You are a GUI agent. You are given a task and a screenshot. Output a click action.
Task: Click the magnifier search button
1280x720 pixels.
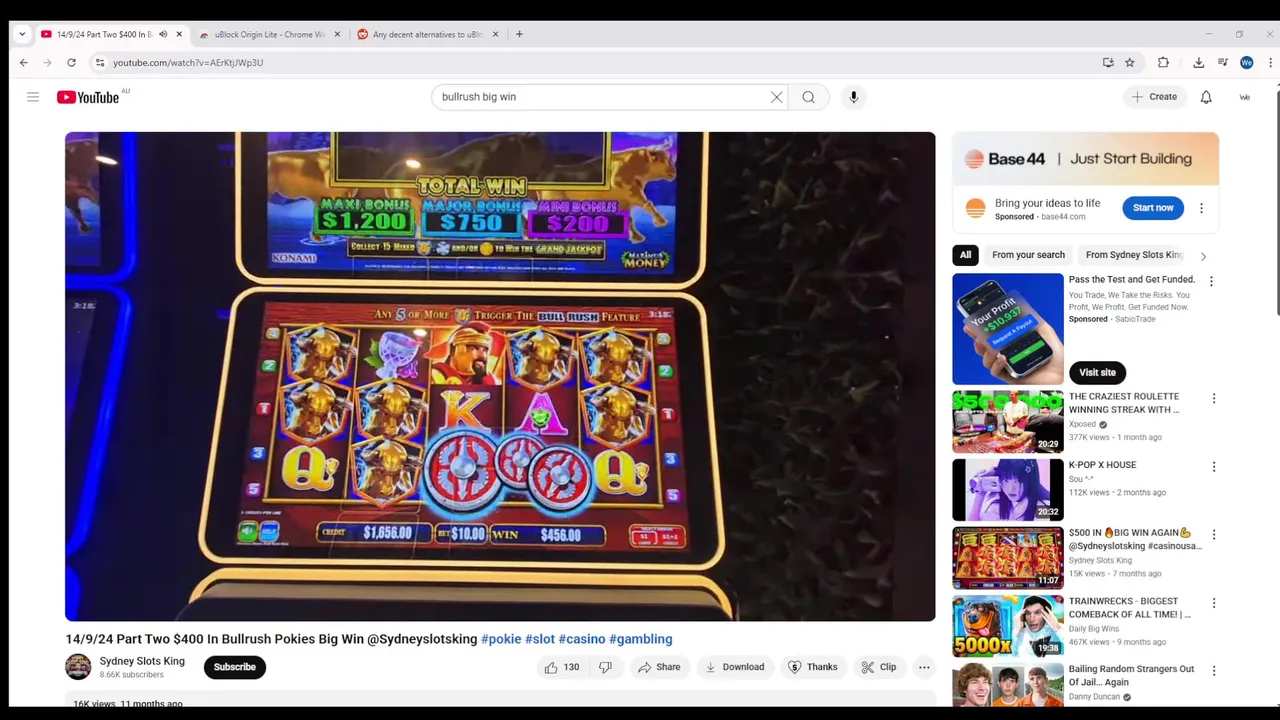point(808,97)
